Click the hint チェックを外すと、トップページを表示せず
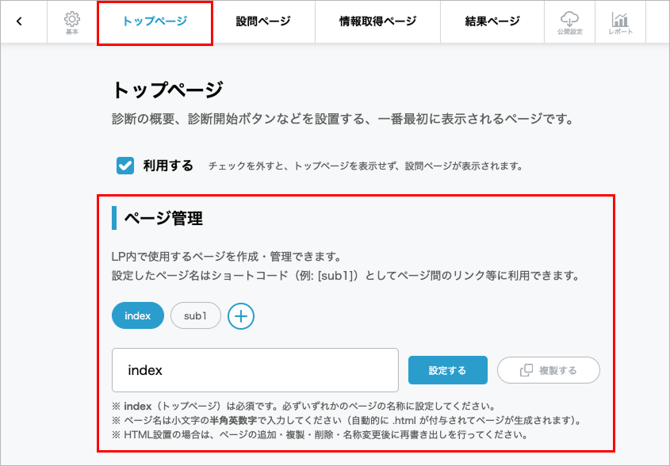The height and width of the screenshot is (466, 670). 365,166
